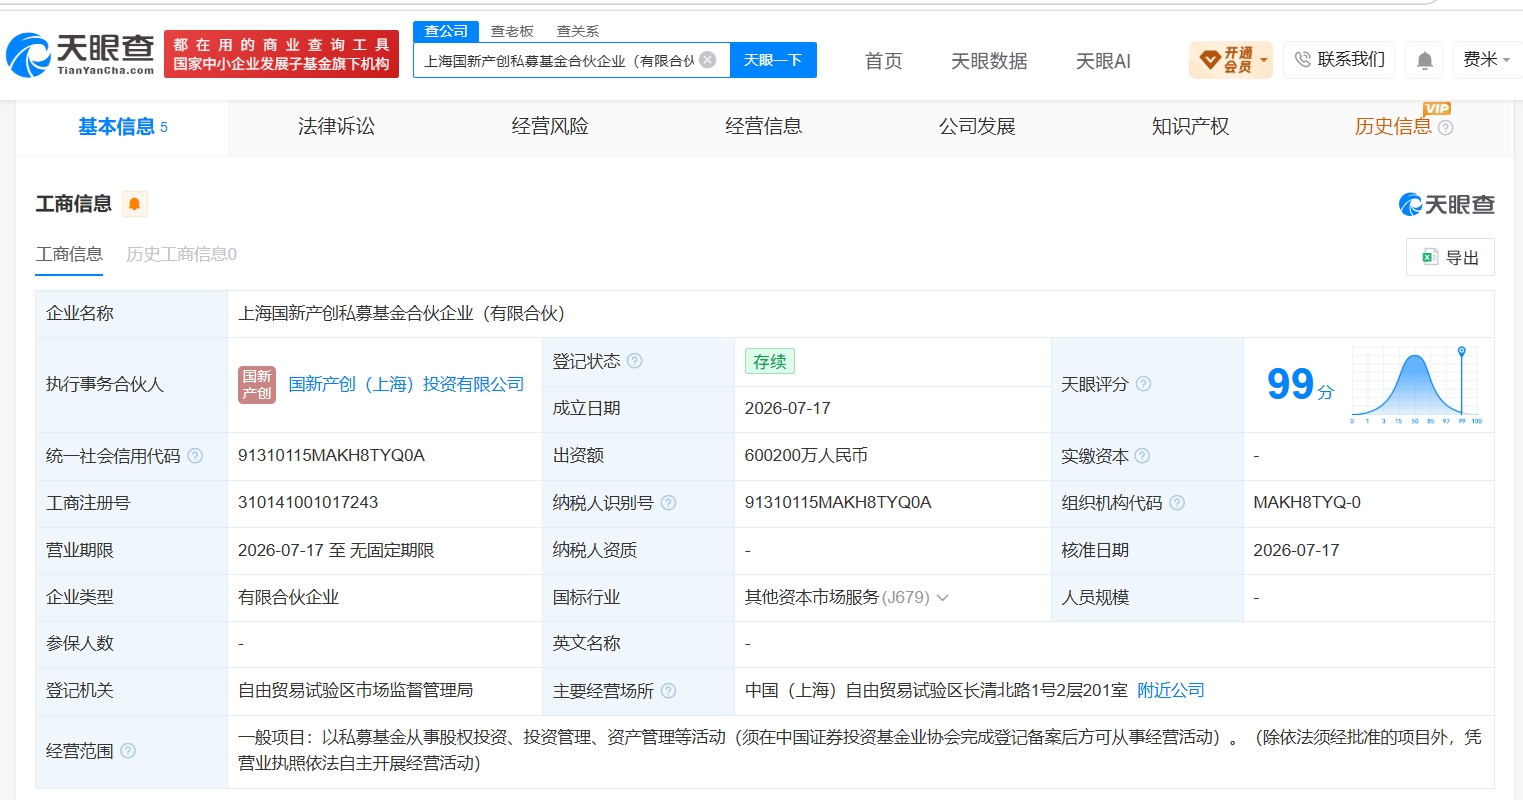Select the 查老板 search mode tab

click(512, 31)
